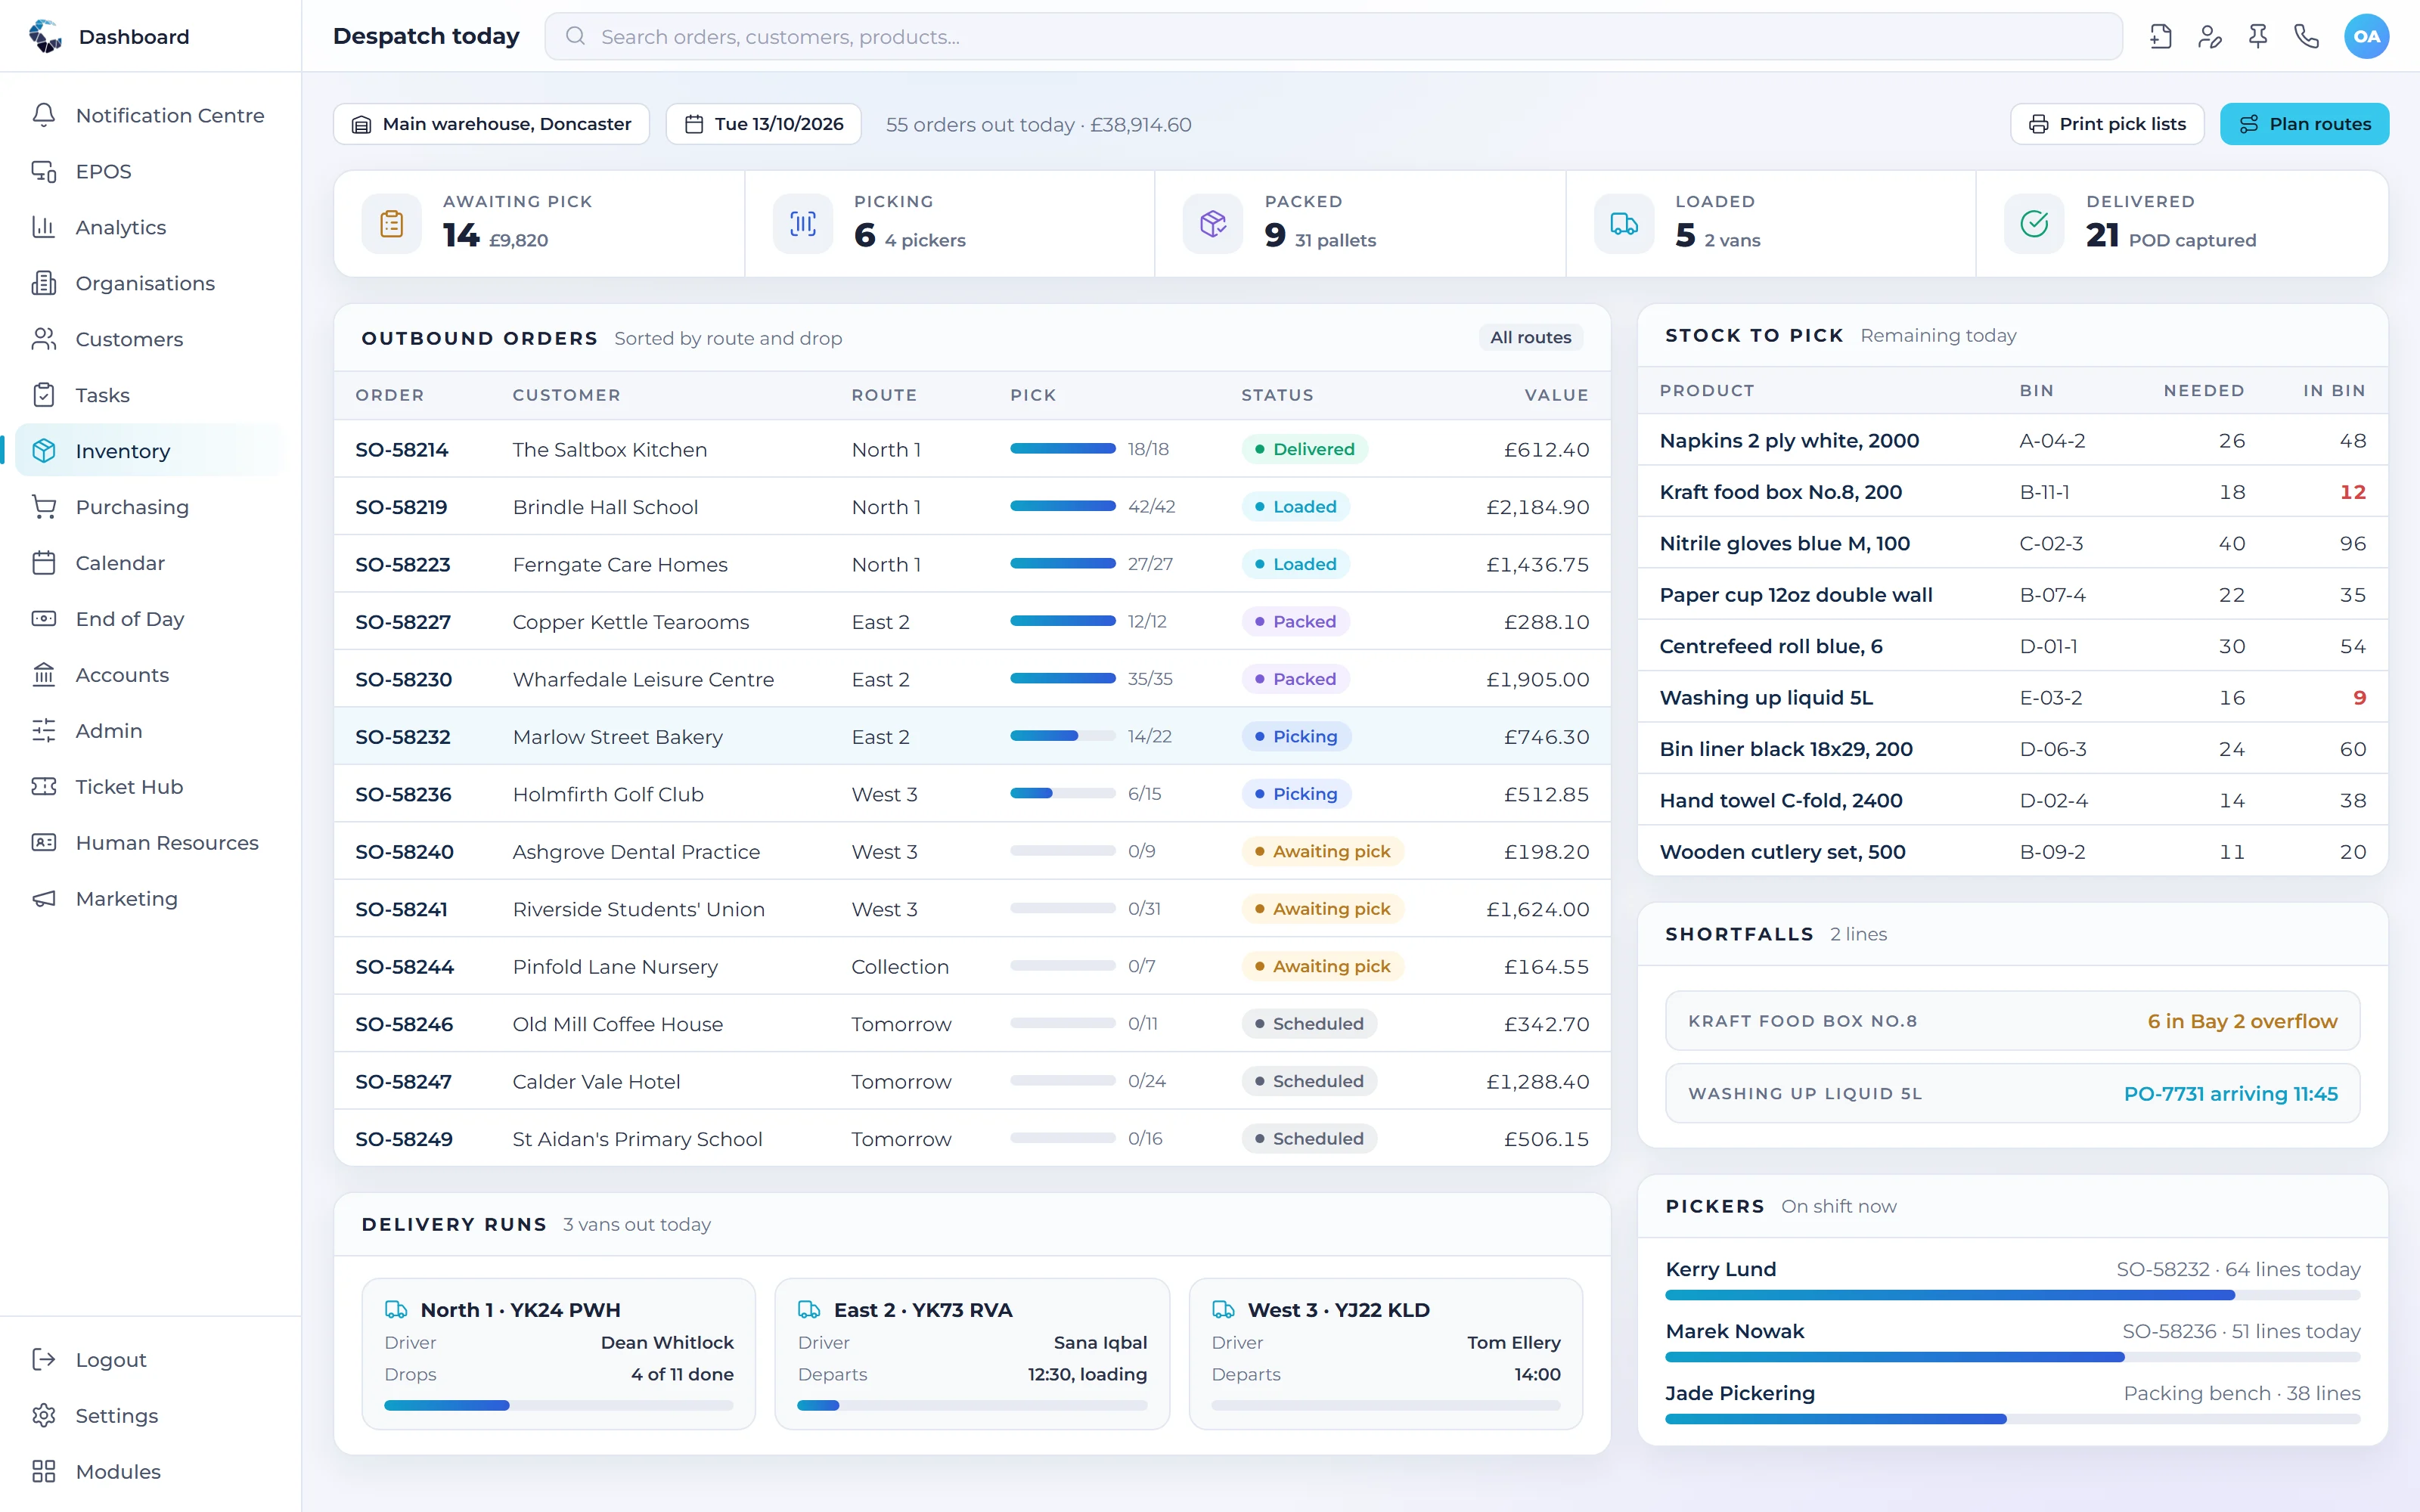The height and width of the screenshot is (1512, 2420).
Task: Open the Ticket Hub section
Action: pyautogui.click(x=149, y=787)
